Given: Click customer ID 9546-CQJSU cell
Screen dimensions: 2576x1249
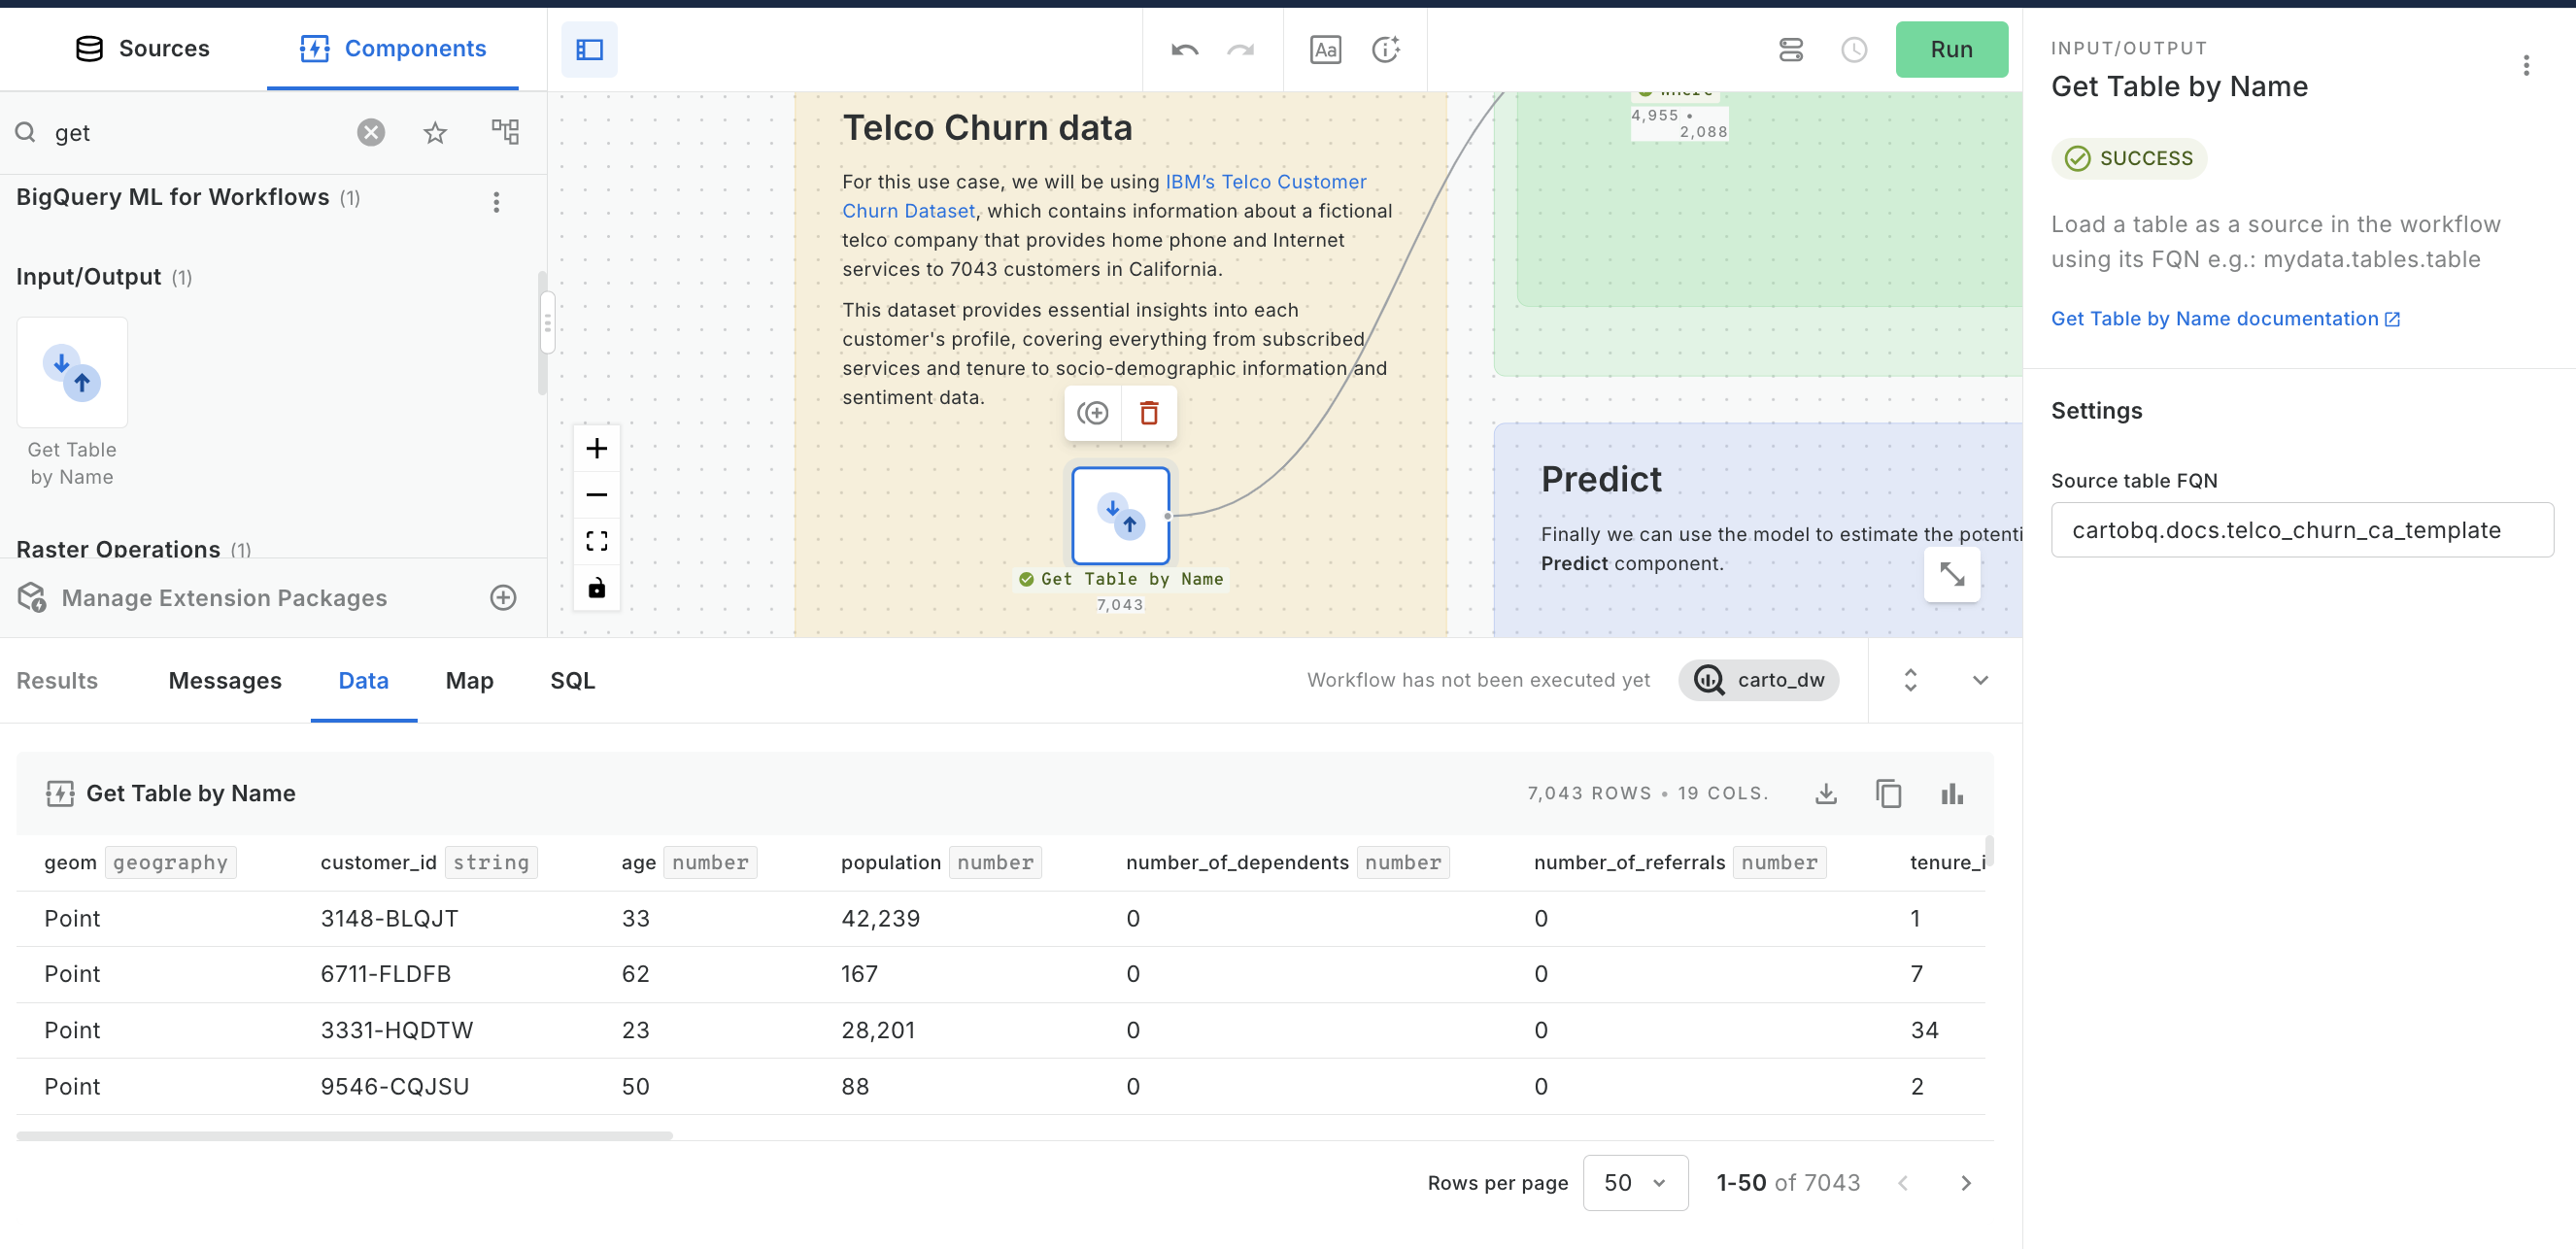Looking at the screenshot, I should pyautogui.click(x=394, y=1086).
